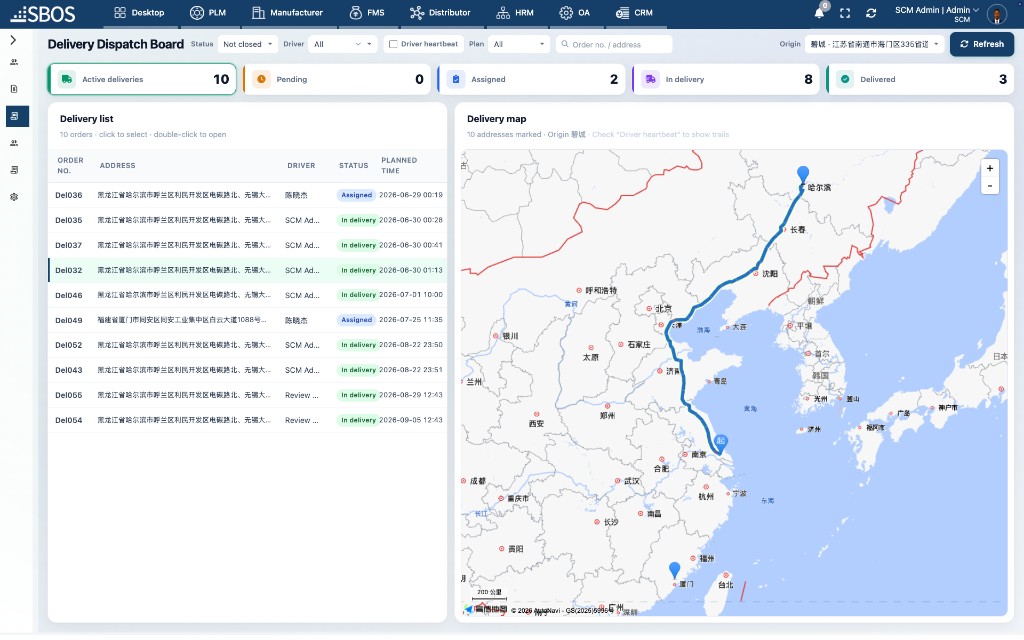Select the highlighted dispatch board sidebar icon
1024x640 pixels.
click(x=17, y=116)
